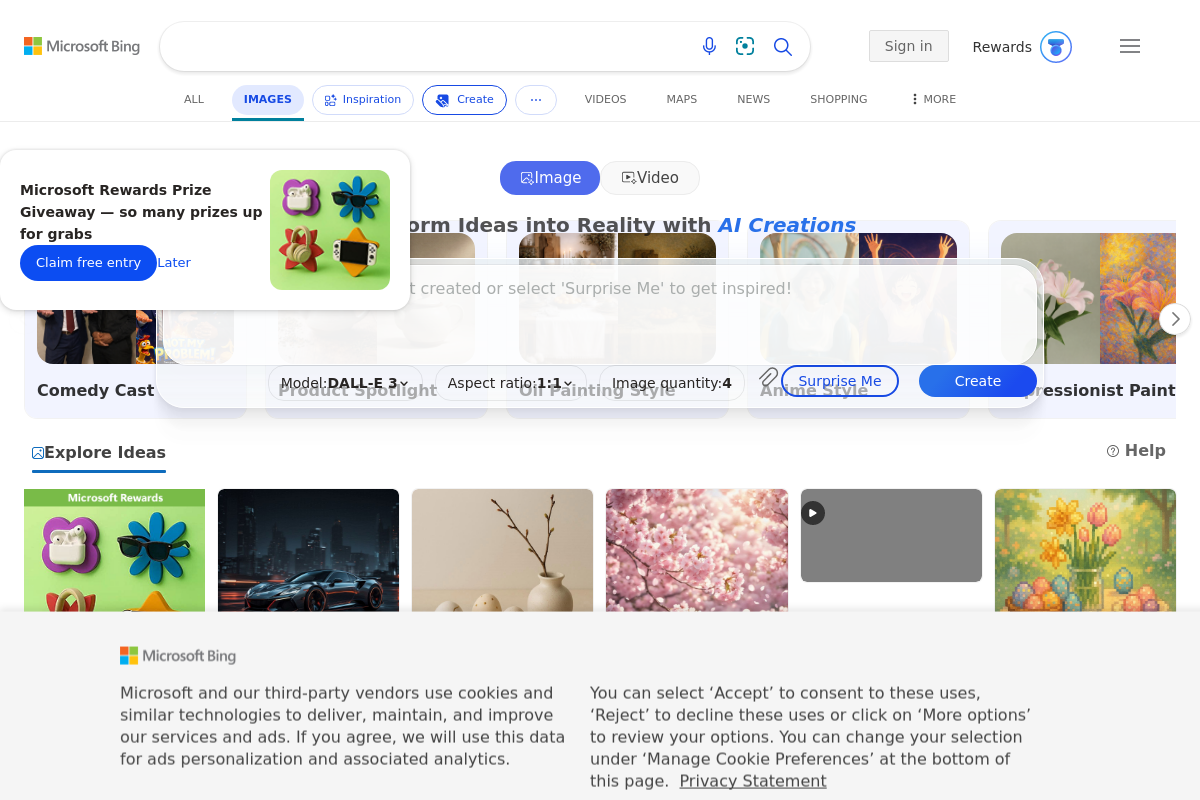This screenshot has height=800, width=1200.
Task: Change Image quantity setting
Action: (x=672, y=383)
